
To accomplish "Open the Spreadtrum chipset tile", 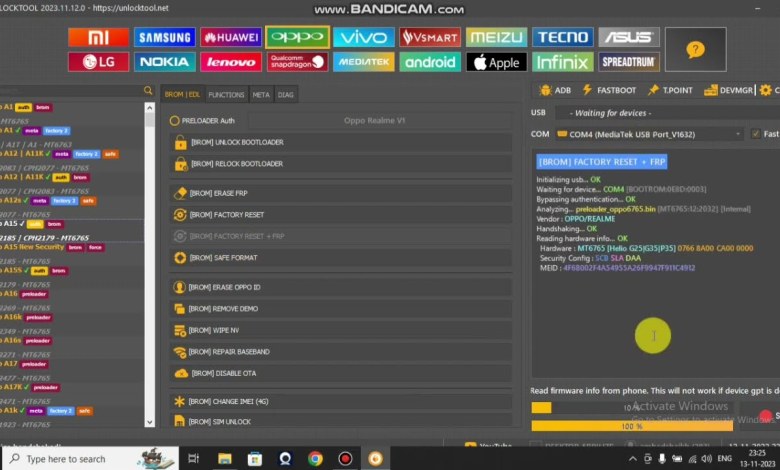I will [x=629, y=62].
